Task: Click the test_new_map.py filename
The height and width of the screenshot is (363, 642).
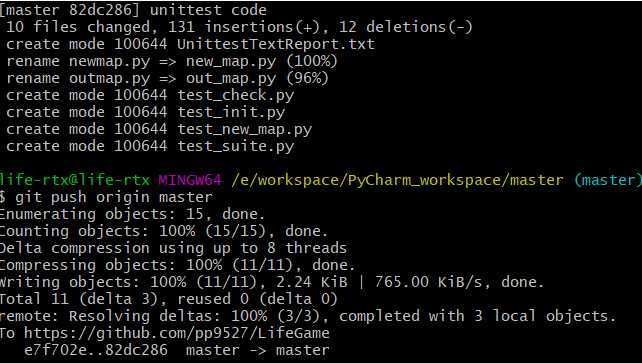Action: [244, 129]
